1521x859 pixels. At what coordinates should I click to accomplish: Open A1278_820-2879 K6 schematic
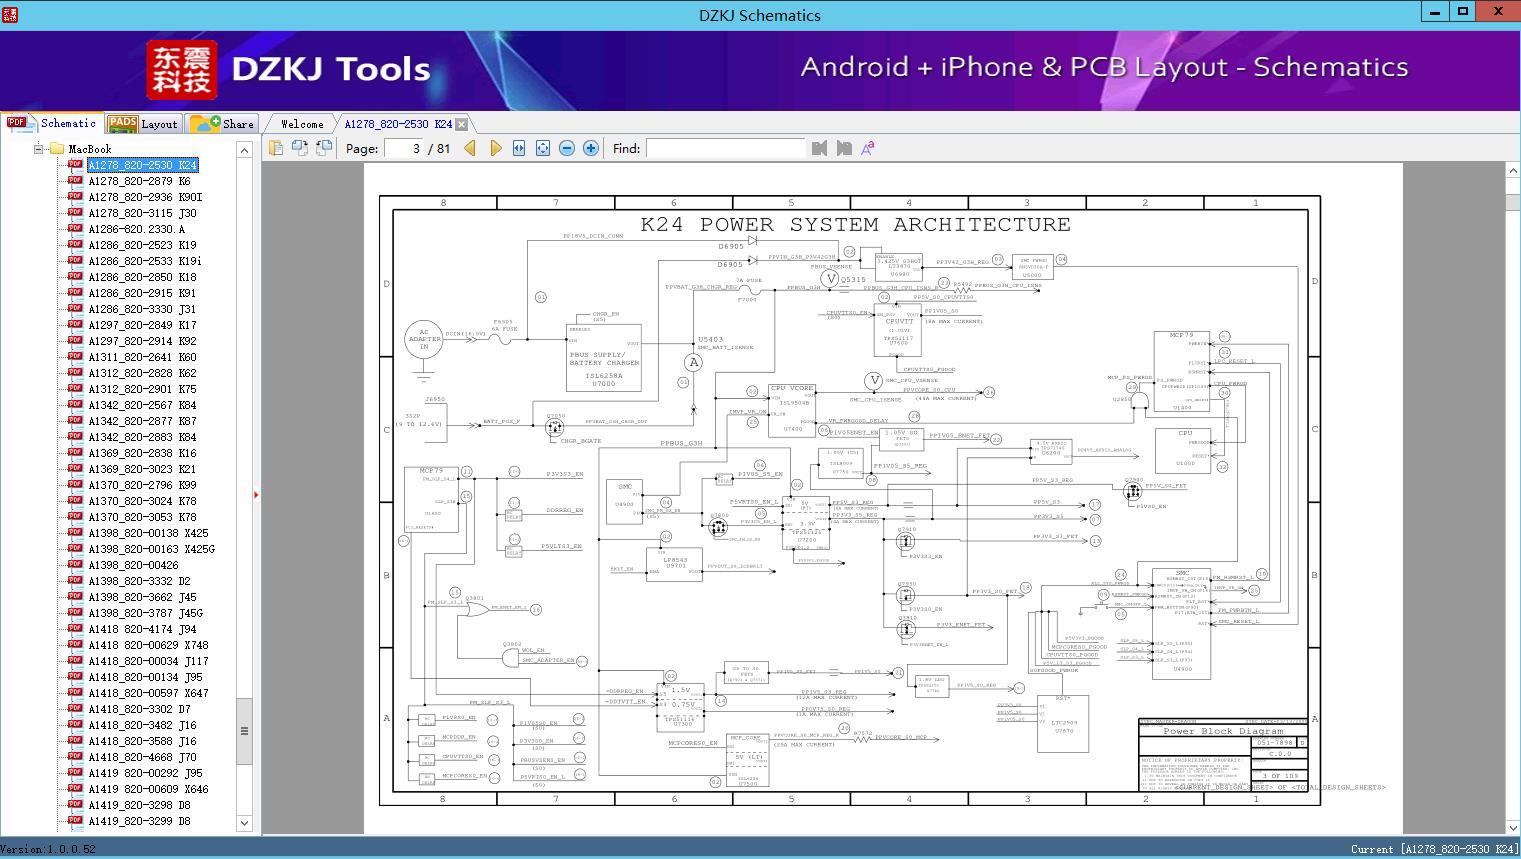(x=139, y=181)
